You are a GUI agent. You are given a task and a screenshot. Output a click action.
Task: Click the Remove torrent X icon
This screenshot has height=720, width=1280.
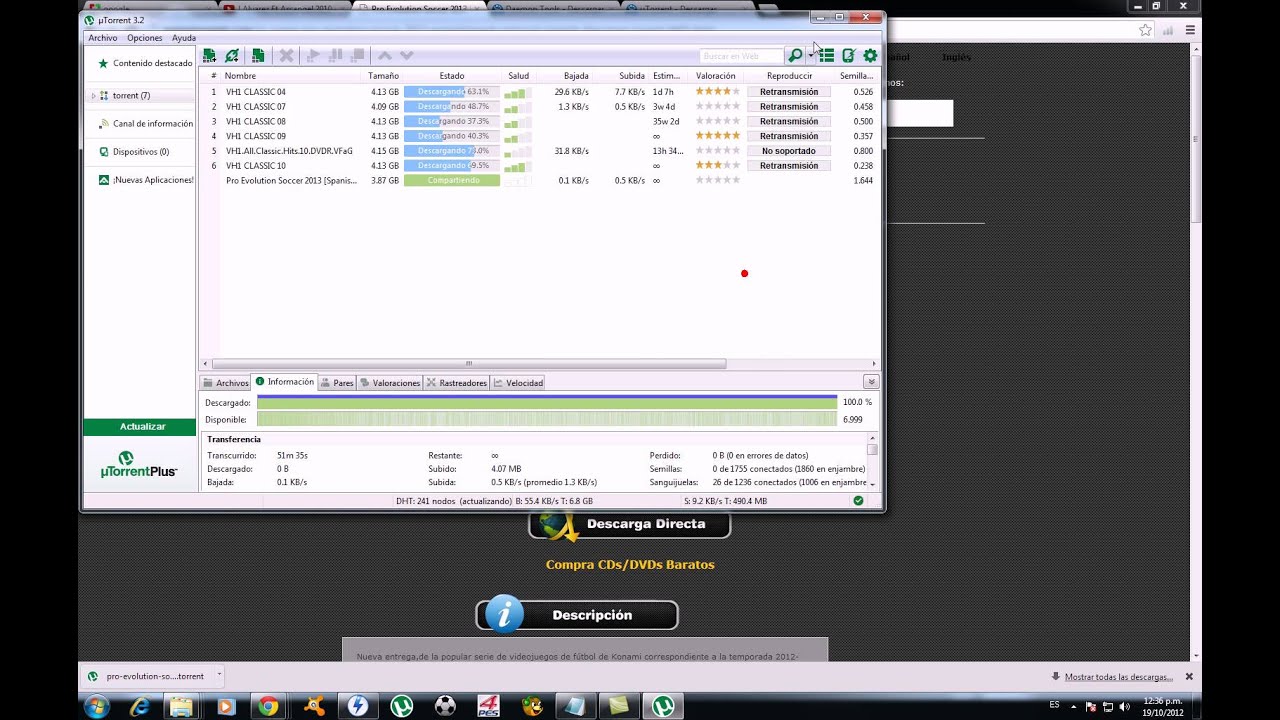point(286,56)
